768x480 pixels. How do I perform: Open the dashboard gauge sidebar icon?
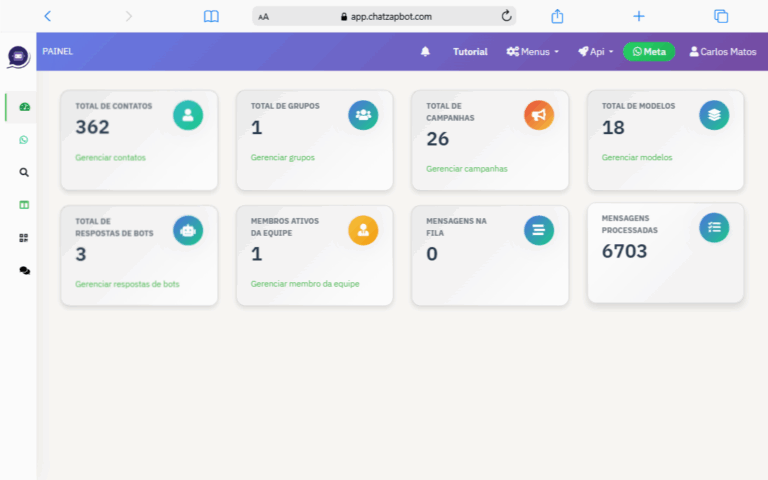click(x=24, y=107)
